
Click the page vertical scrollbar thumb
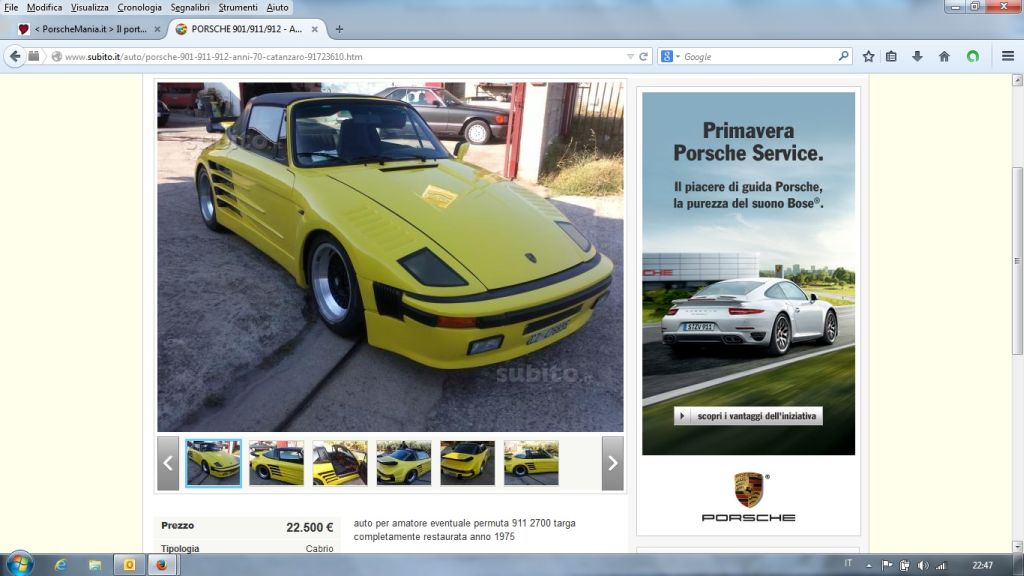(x=1017, y=261)
